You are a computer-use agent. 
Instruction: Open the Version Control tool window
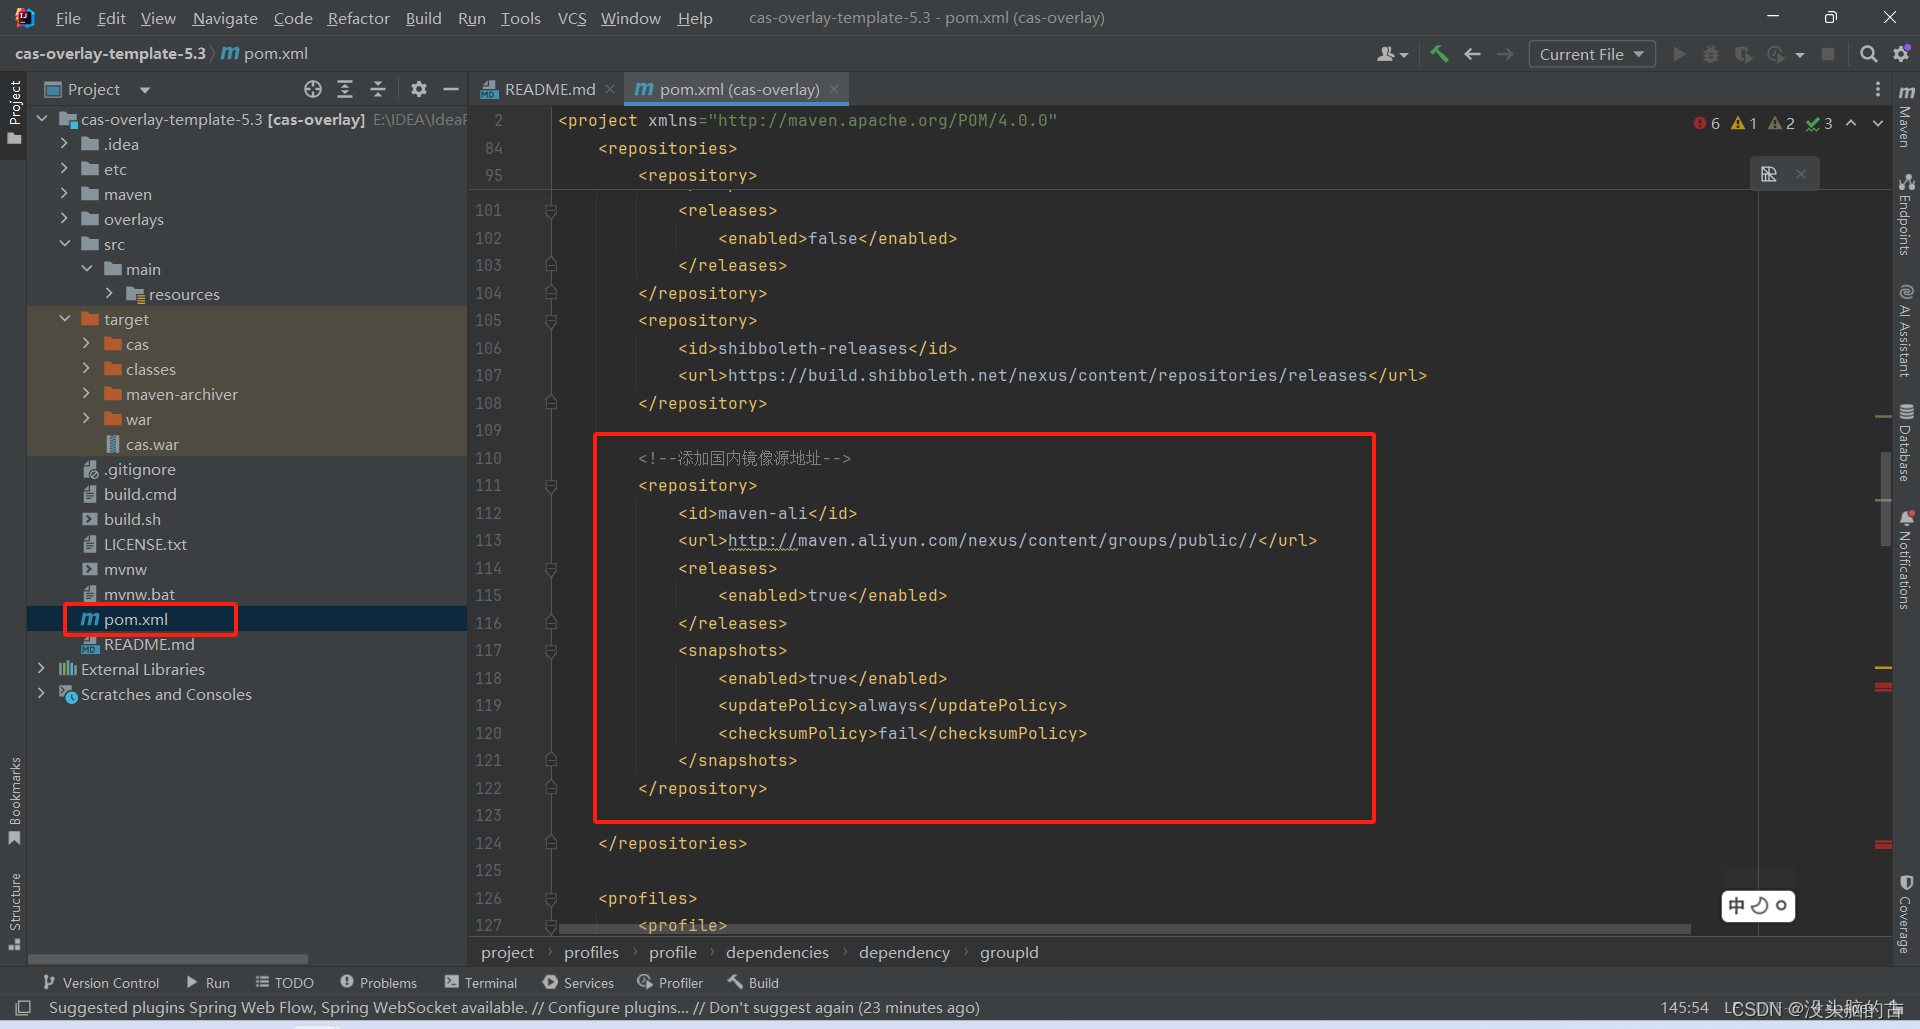click(x=100, y=983)
